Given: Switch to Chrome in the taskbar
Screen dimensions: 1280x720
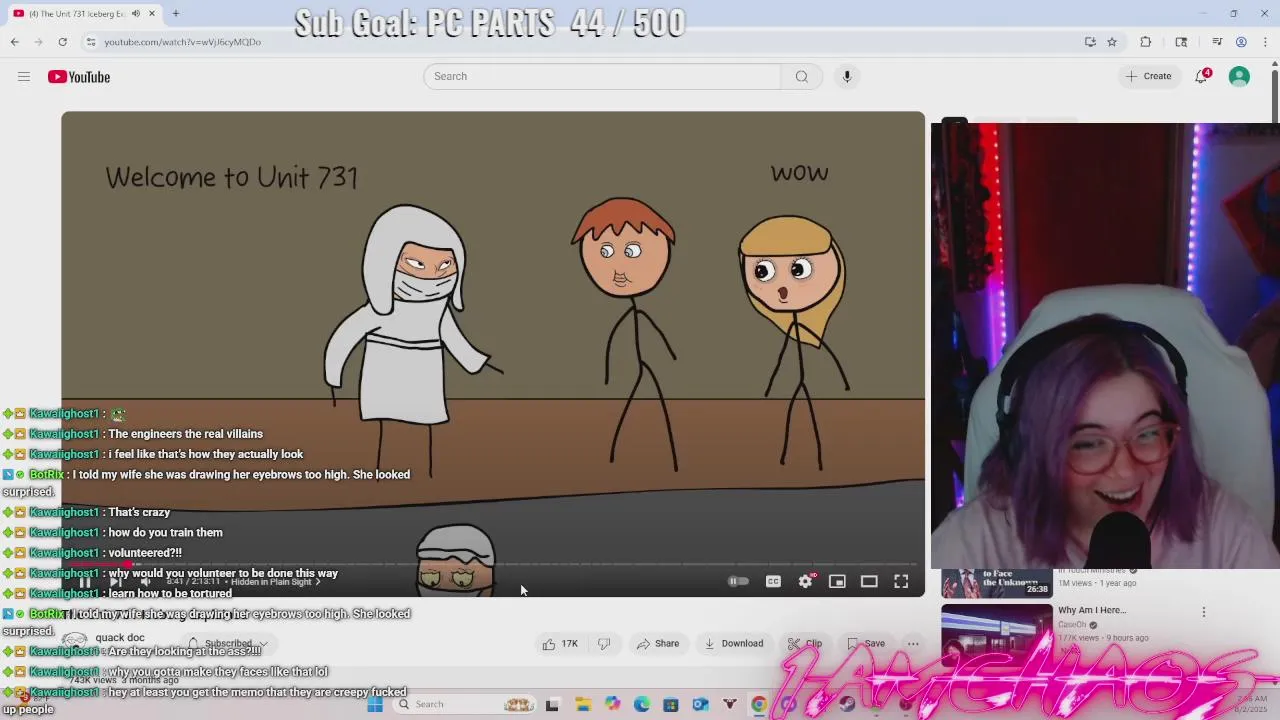Looking at the screenshot, I should (x=759, y=704).
